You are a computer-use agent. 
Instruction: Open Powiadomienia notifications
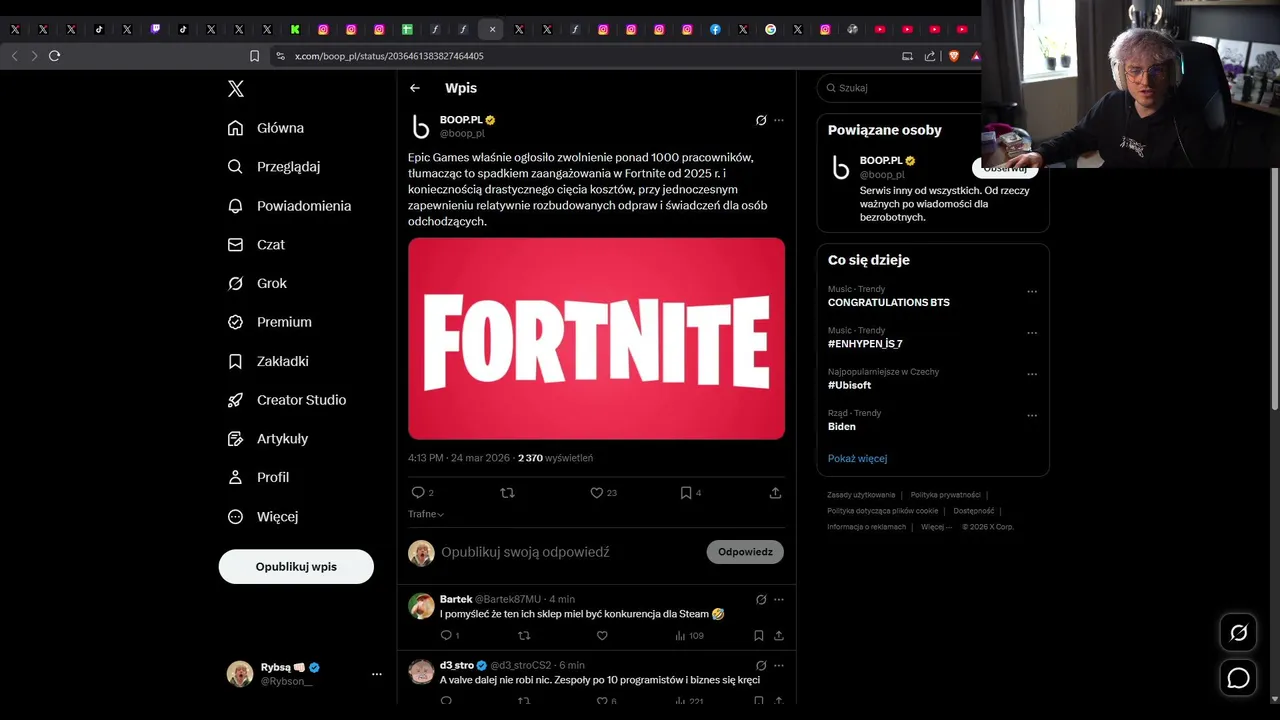click(x=289, y=206)
